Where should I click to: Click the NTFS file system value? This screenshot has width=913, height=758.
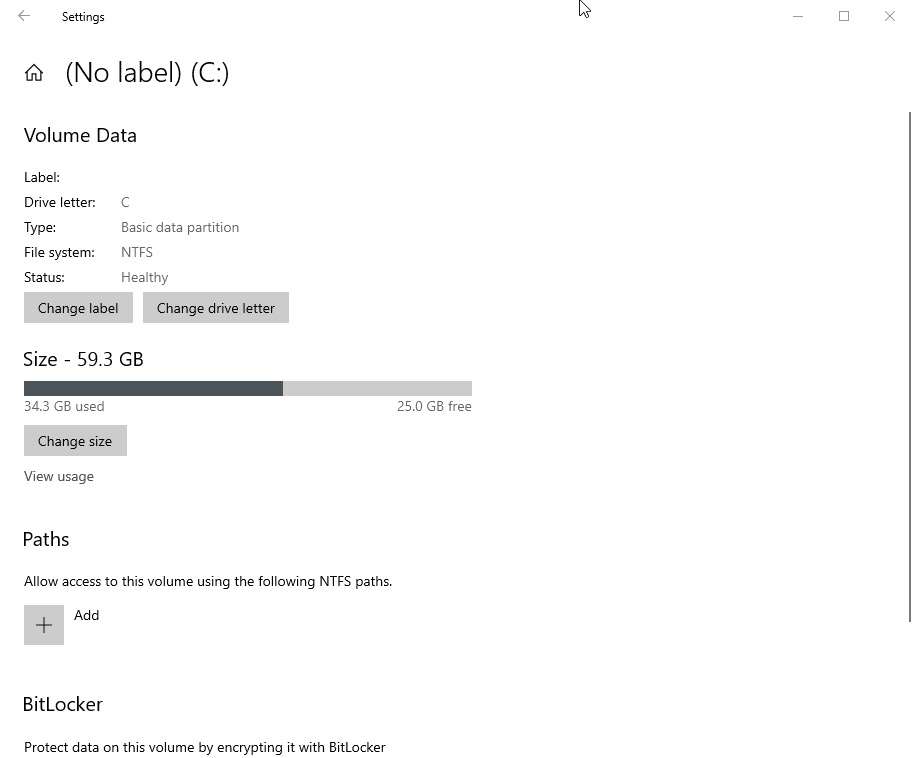pyautogui.click(x=136, y=252)
